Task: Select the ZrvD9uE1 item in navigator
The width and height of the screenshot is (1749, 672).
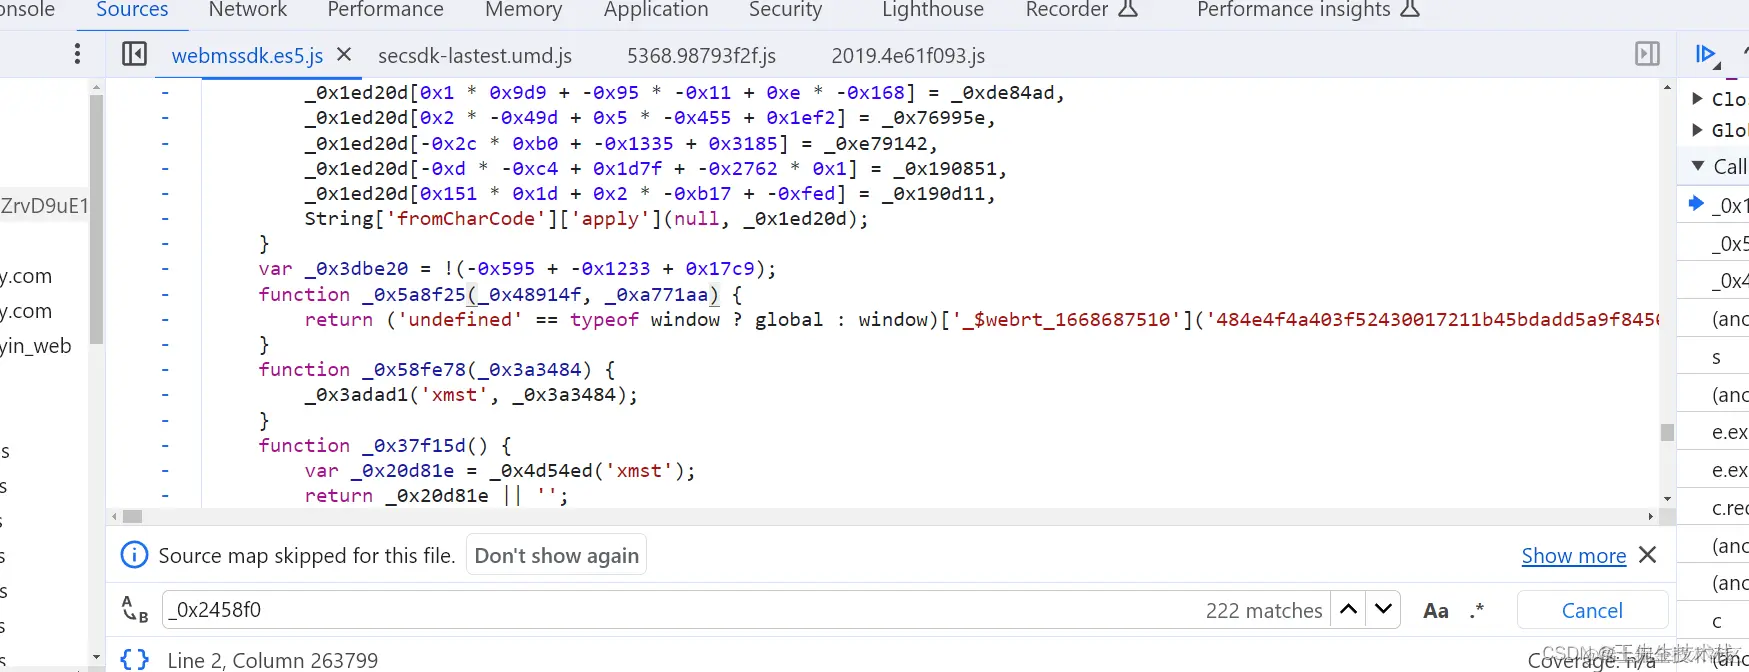Action: [x=45, y=205]
